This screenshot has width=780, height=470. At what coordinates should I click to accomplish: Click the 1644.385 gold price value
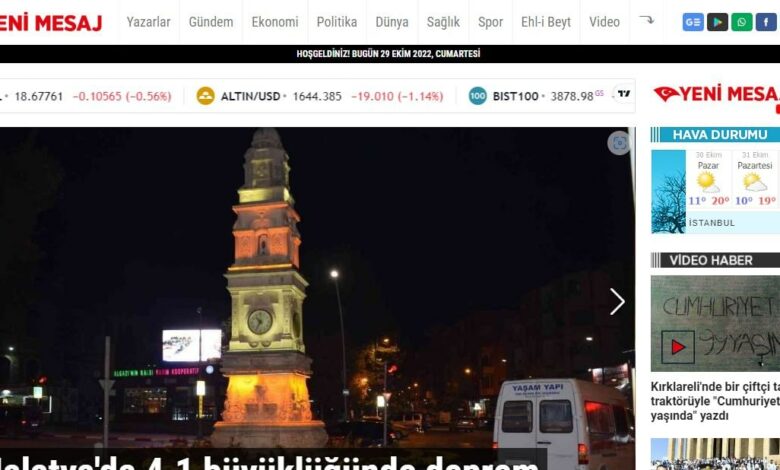pyautogui.click(x=317, y=96)
